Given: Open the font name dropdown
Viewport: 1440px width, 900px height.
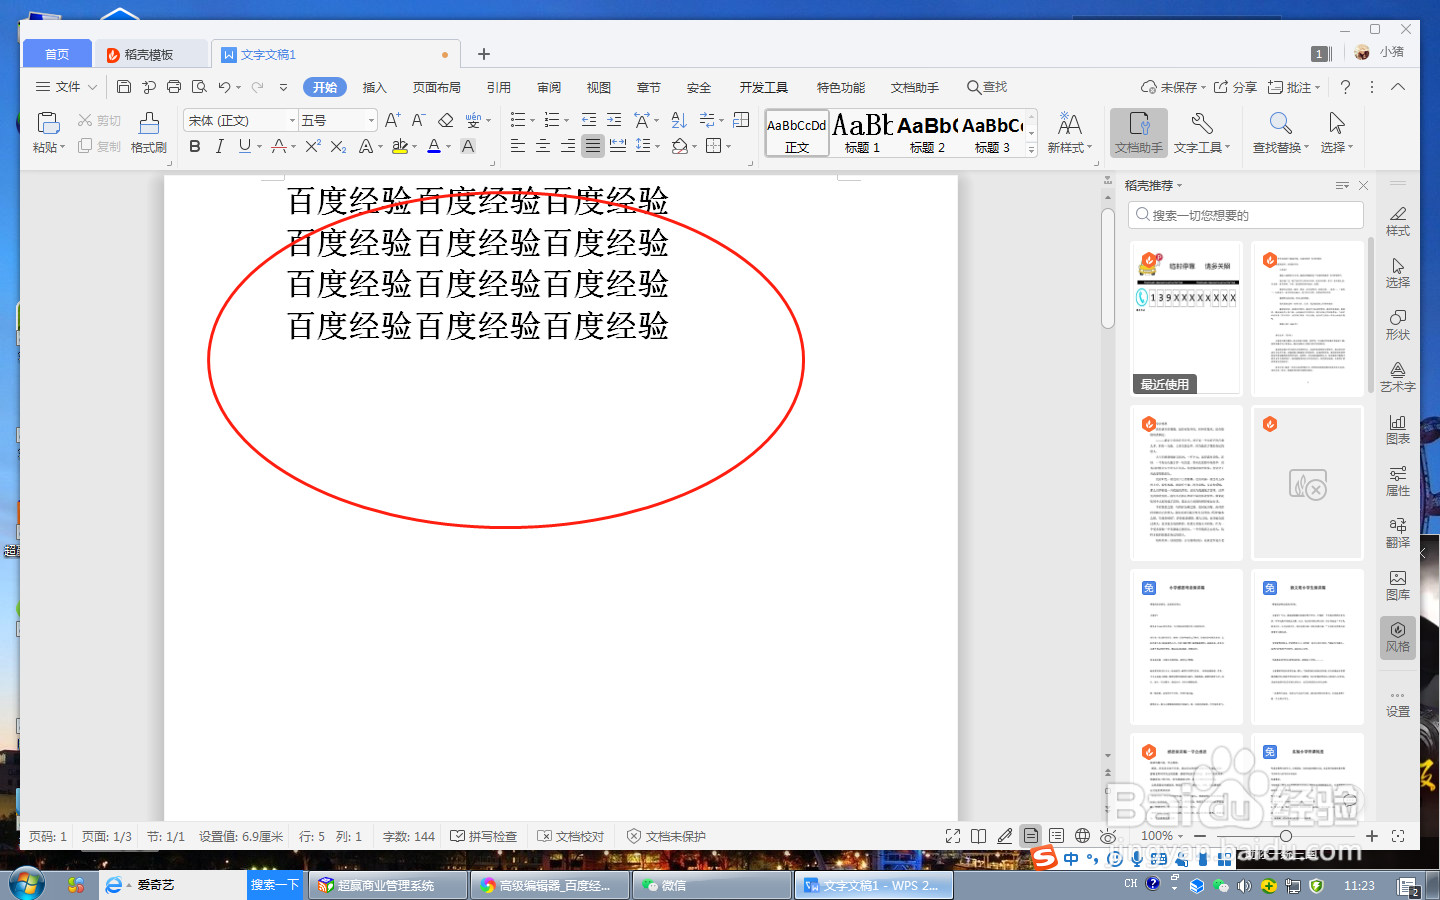Looking at the screenshot, I should click(x=292, y=120).
